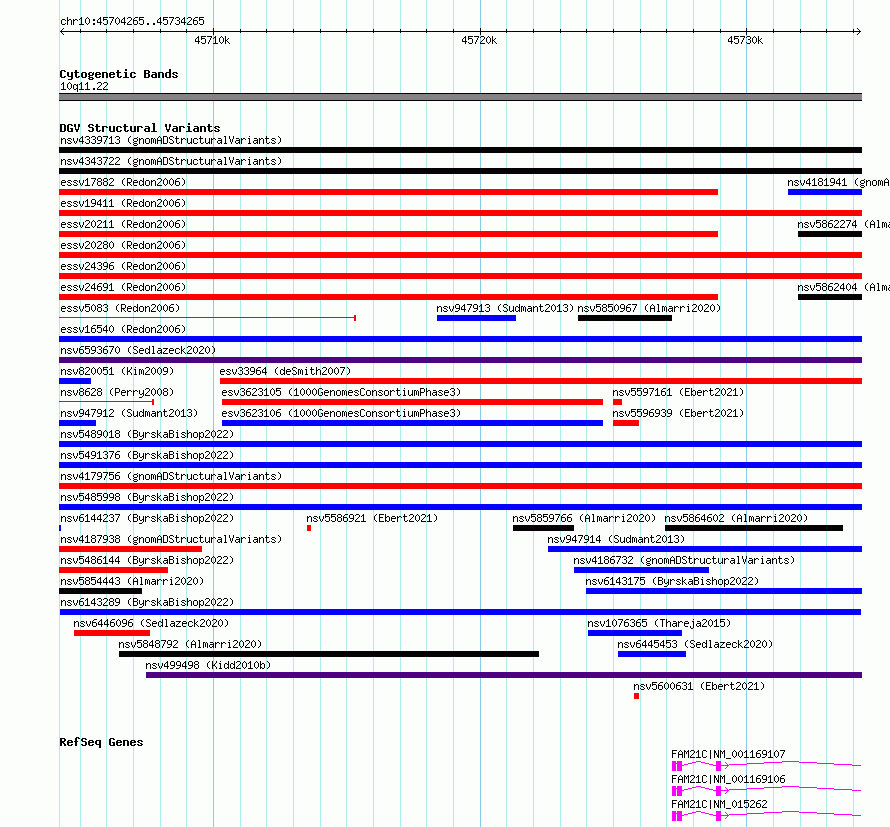Image resolution: width=890 pixels, height=827 pixels.
Task: Click the small red bar under nsv5600631
Action: 636,696
